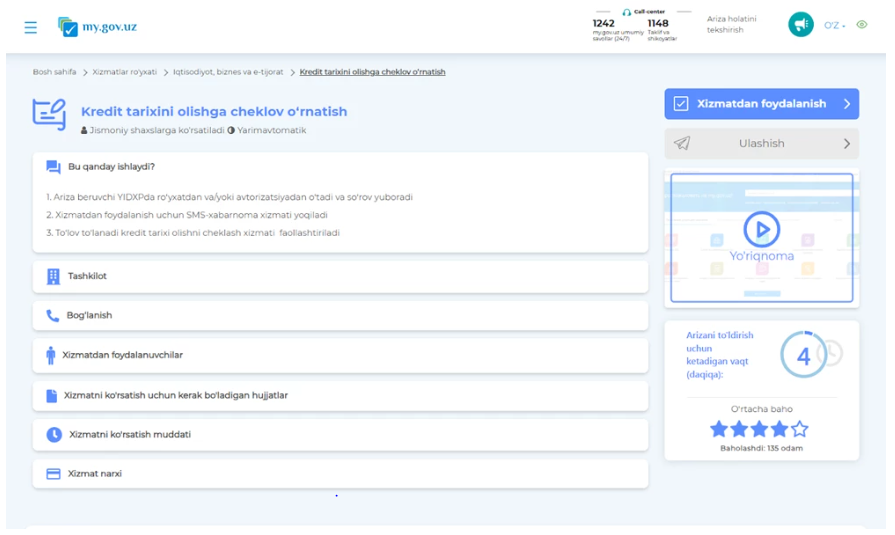
Task: Expand Xizmatni ko'rsatish uchun kerak bo'ladigan hujjatlar
Action: tap(340, 396)
